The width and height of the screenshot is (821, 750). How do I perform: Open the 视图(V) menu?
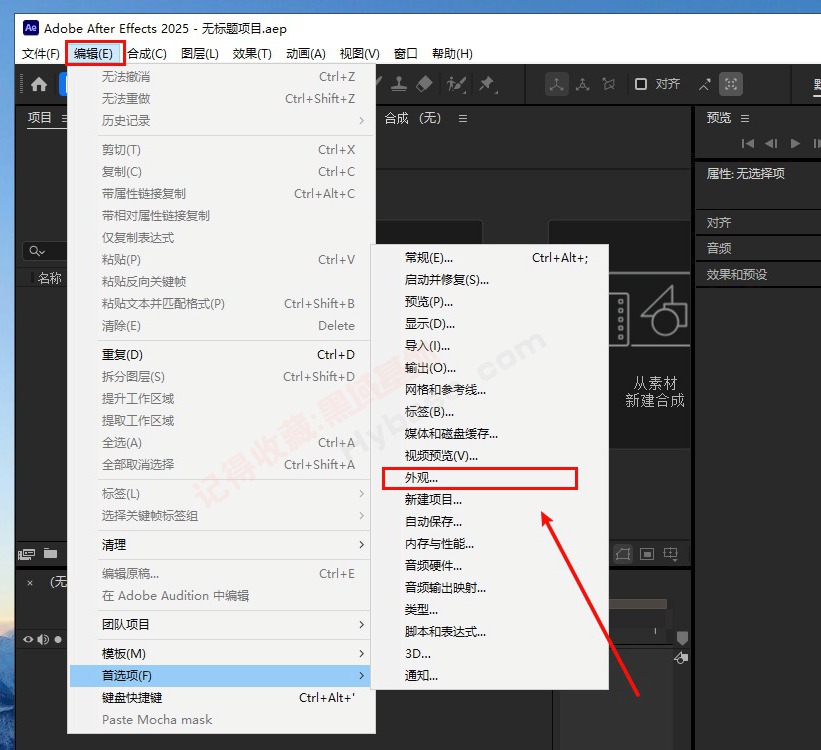point(359,53)
